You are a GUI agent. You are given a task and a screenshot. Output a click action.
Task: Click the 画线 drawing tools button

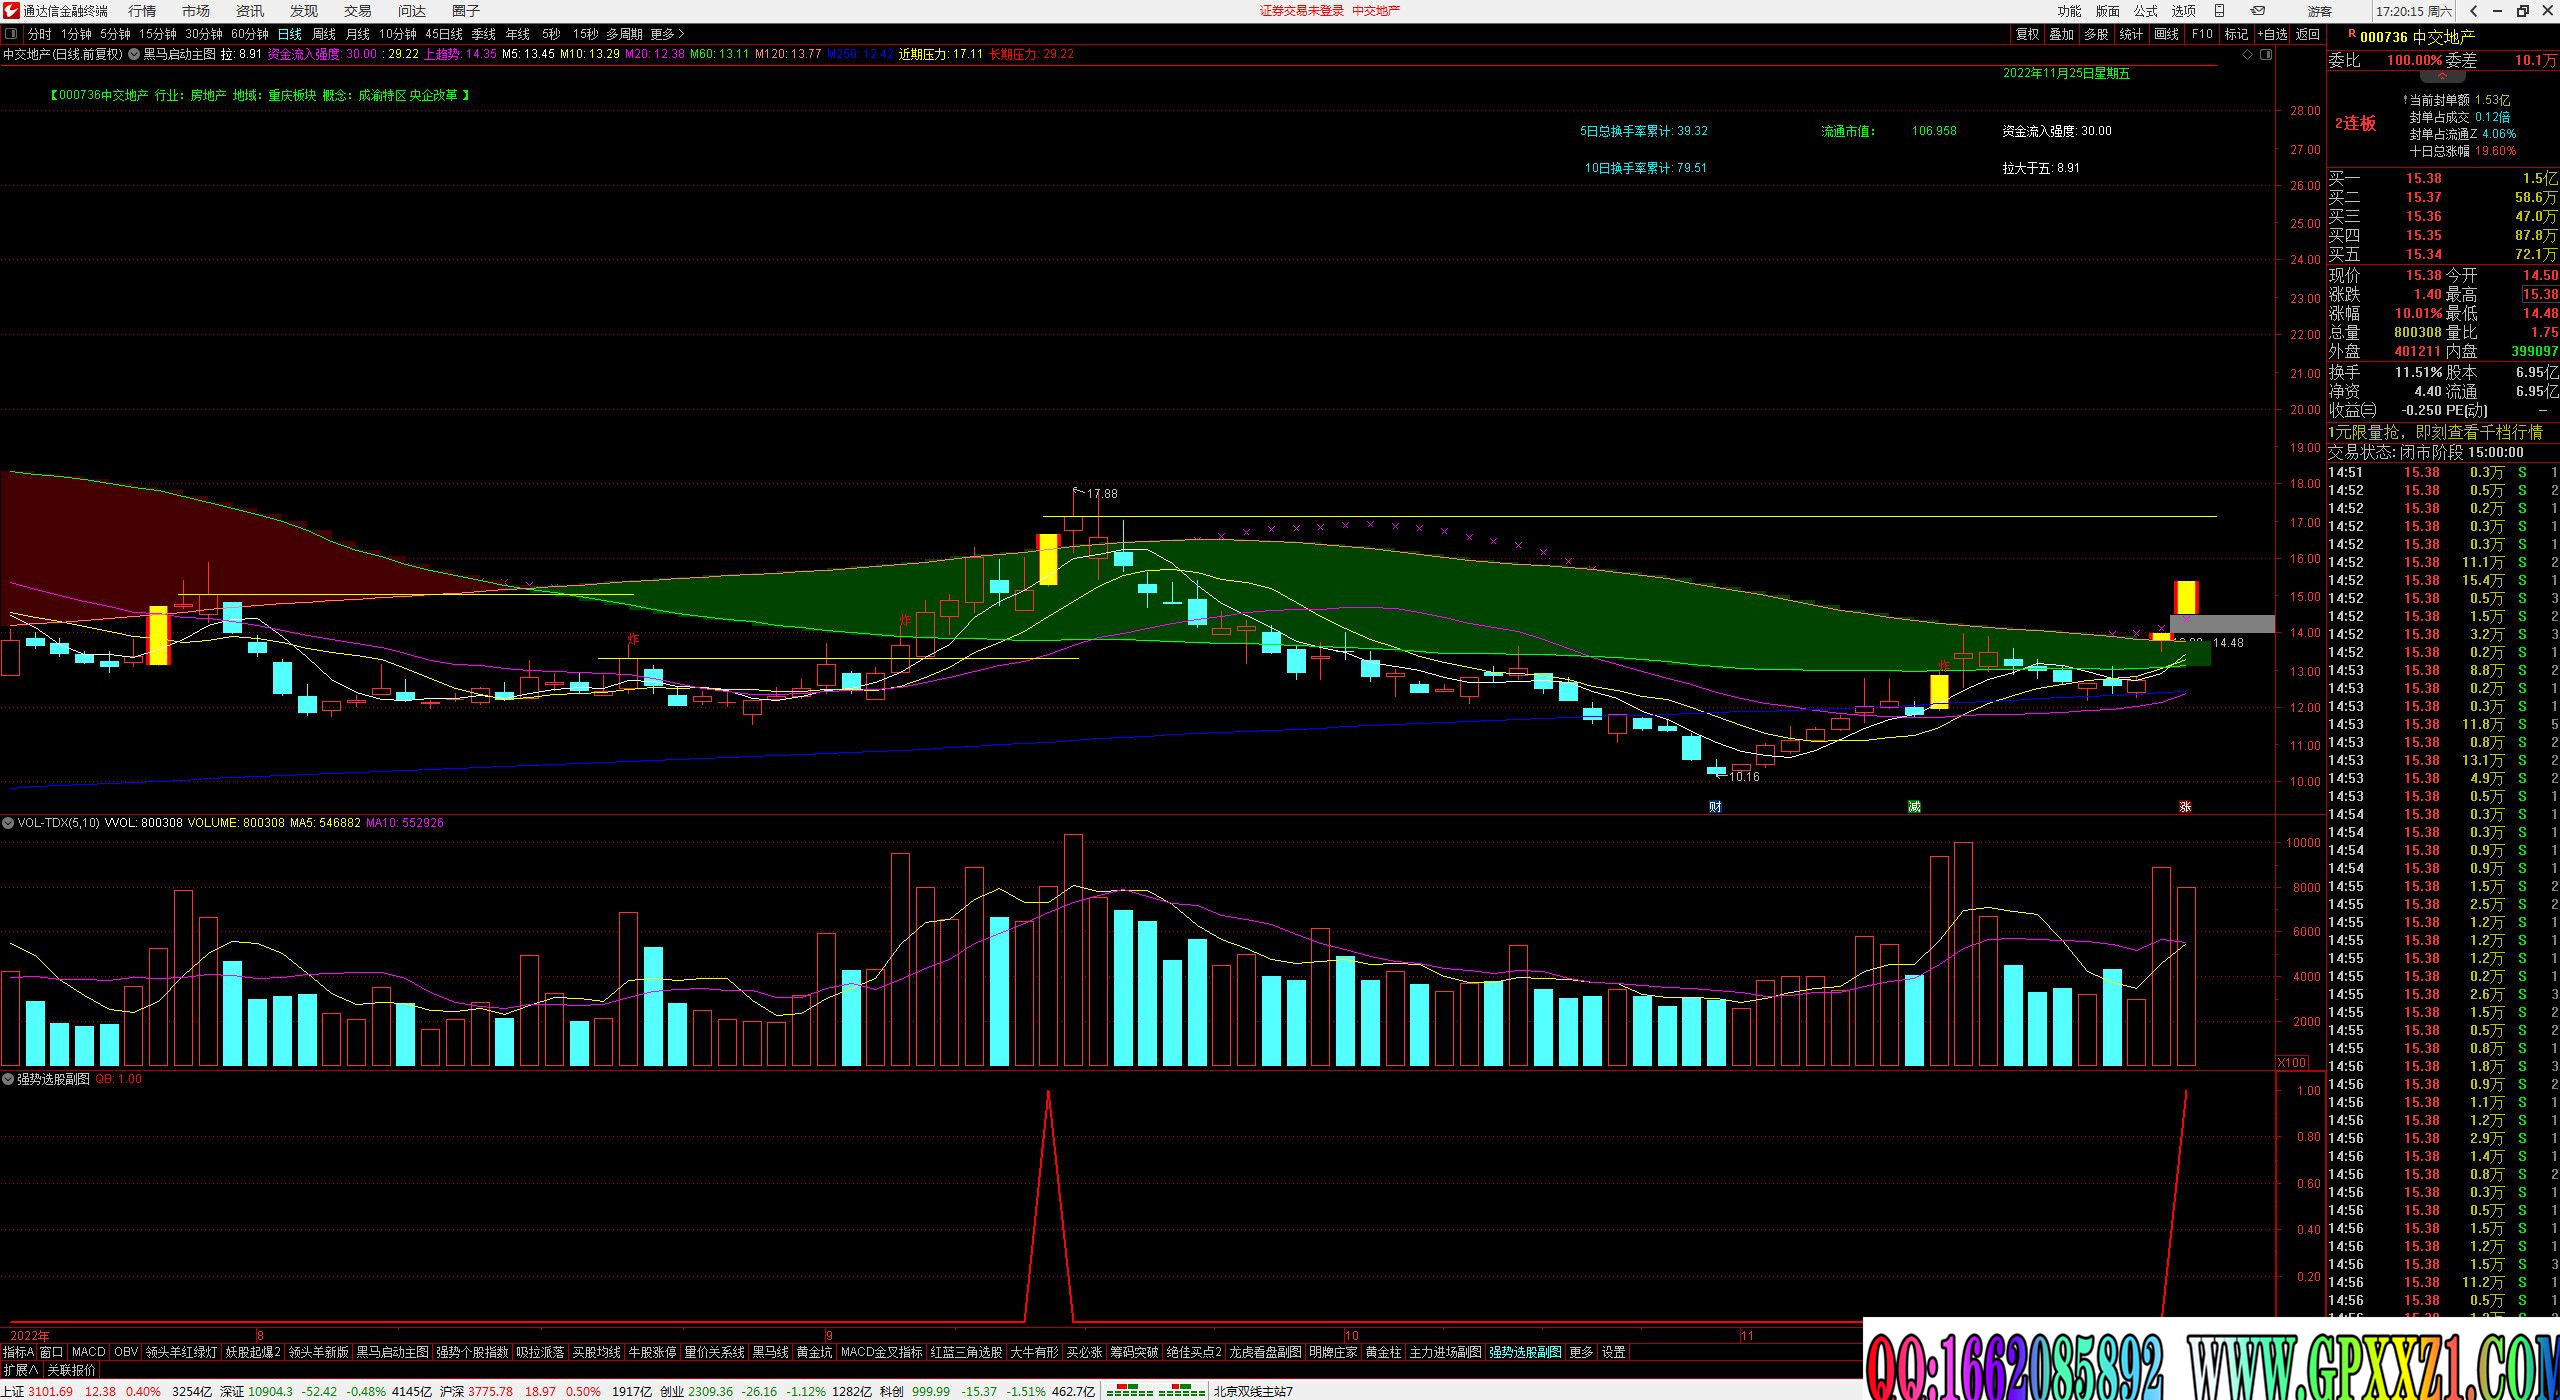click(2166, 34)
